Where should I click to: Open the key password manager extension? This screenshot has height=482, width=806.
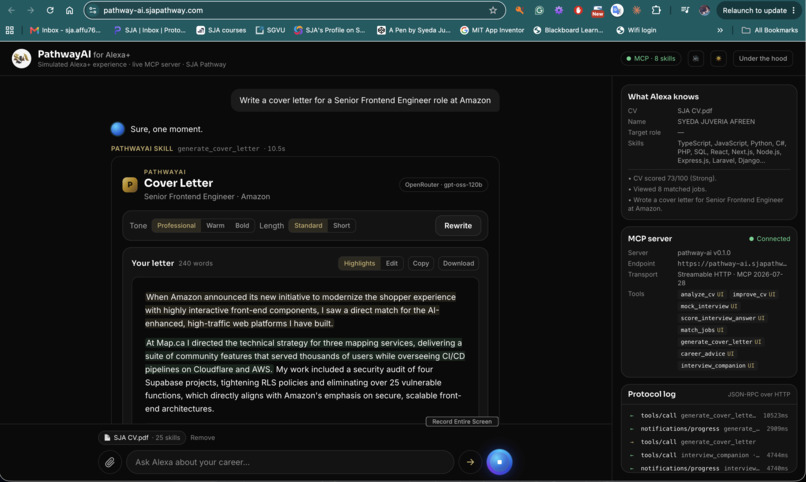519,10
